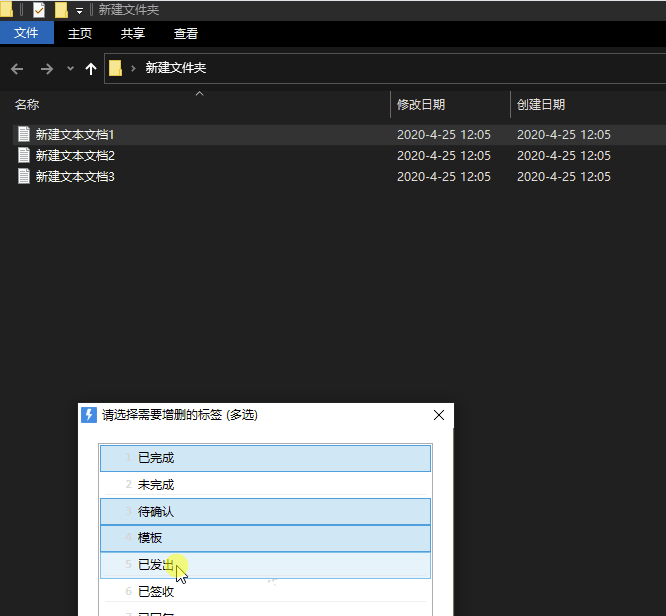Click the Properties icon in quick access toolbar
The image size is (666, 616).
[x=39, y=10]
